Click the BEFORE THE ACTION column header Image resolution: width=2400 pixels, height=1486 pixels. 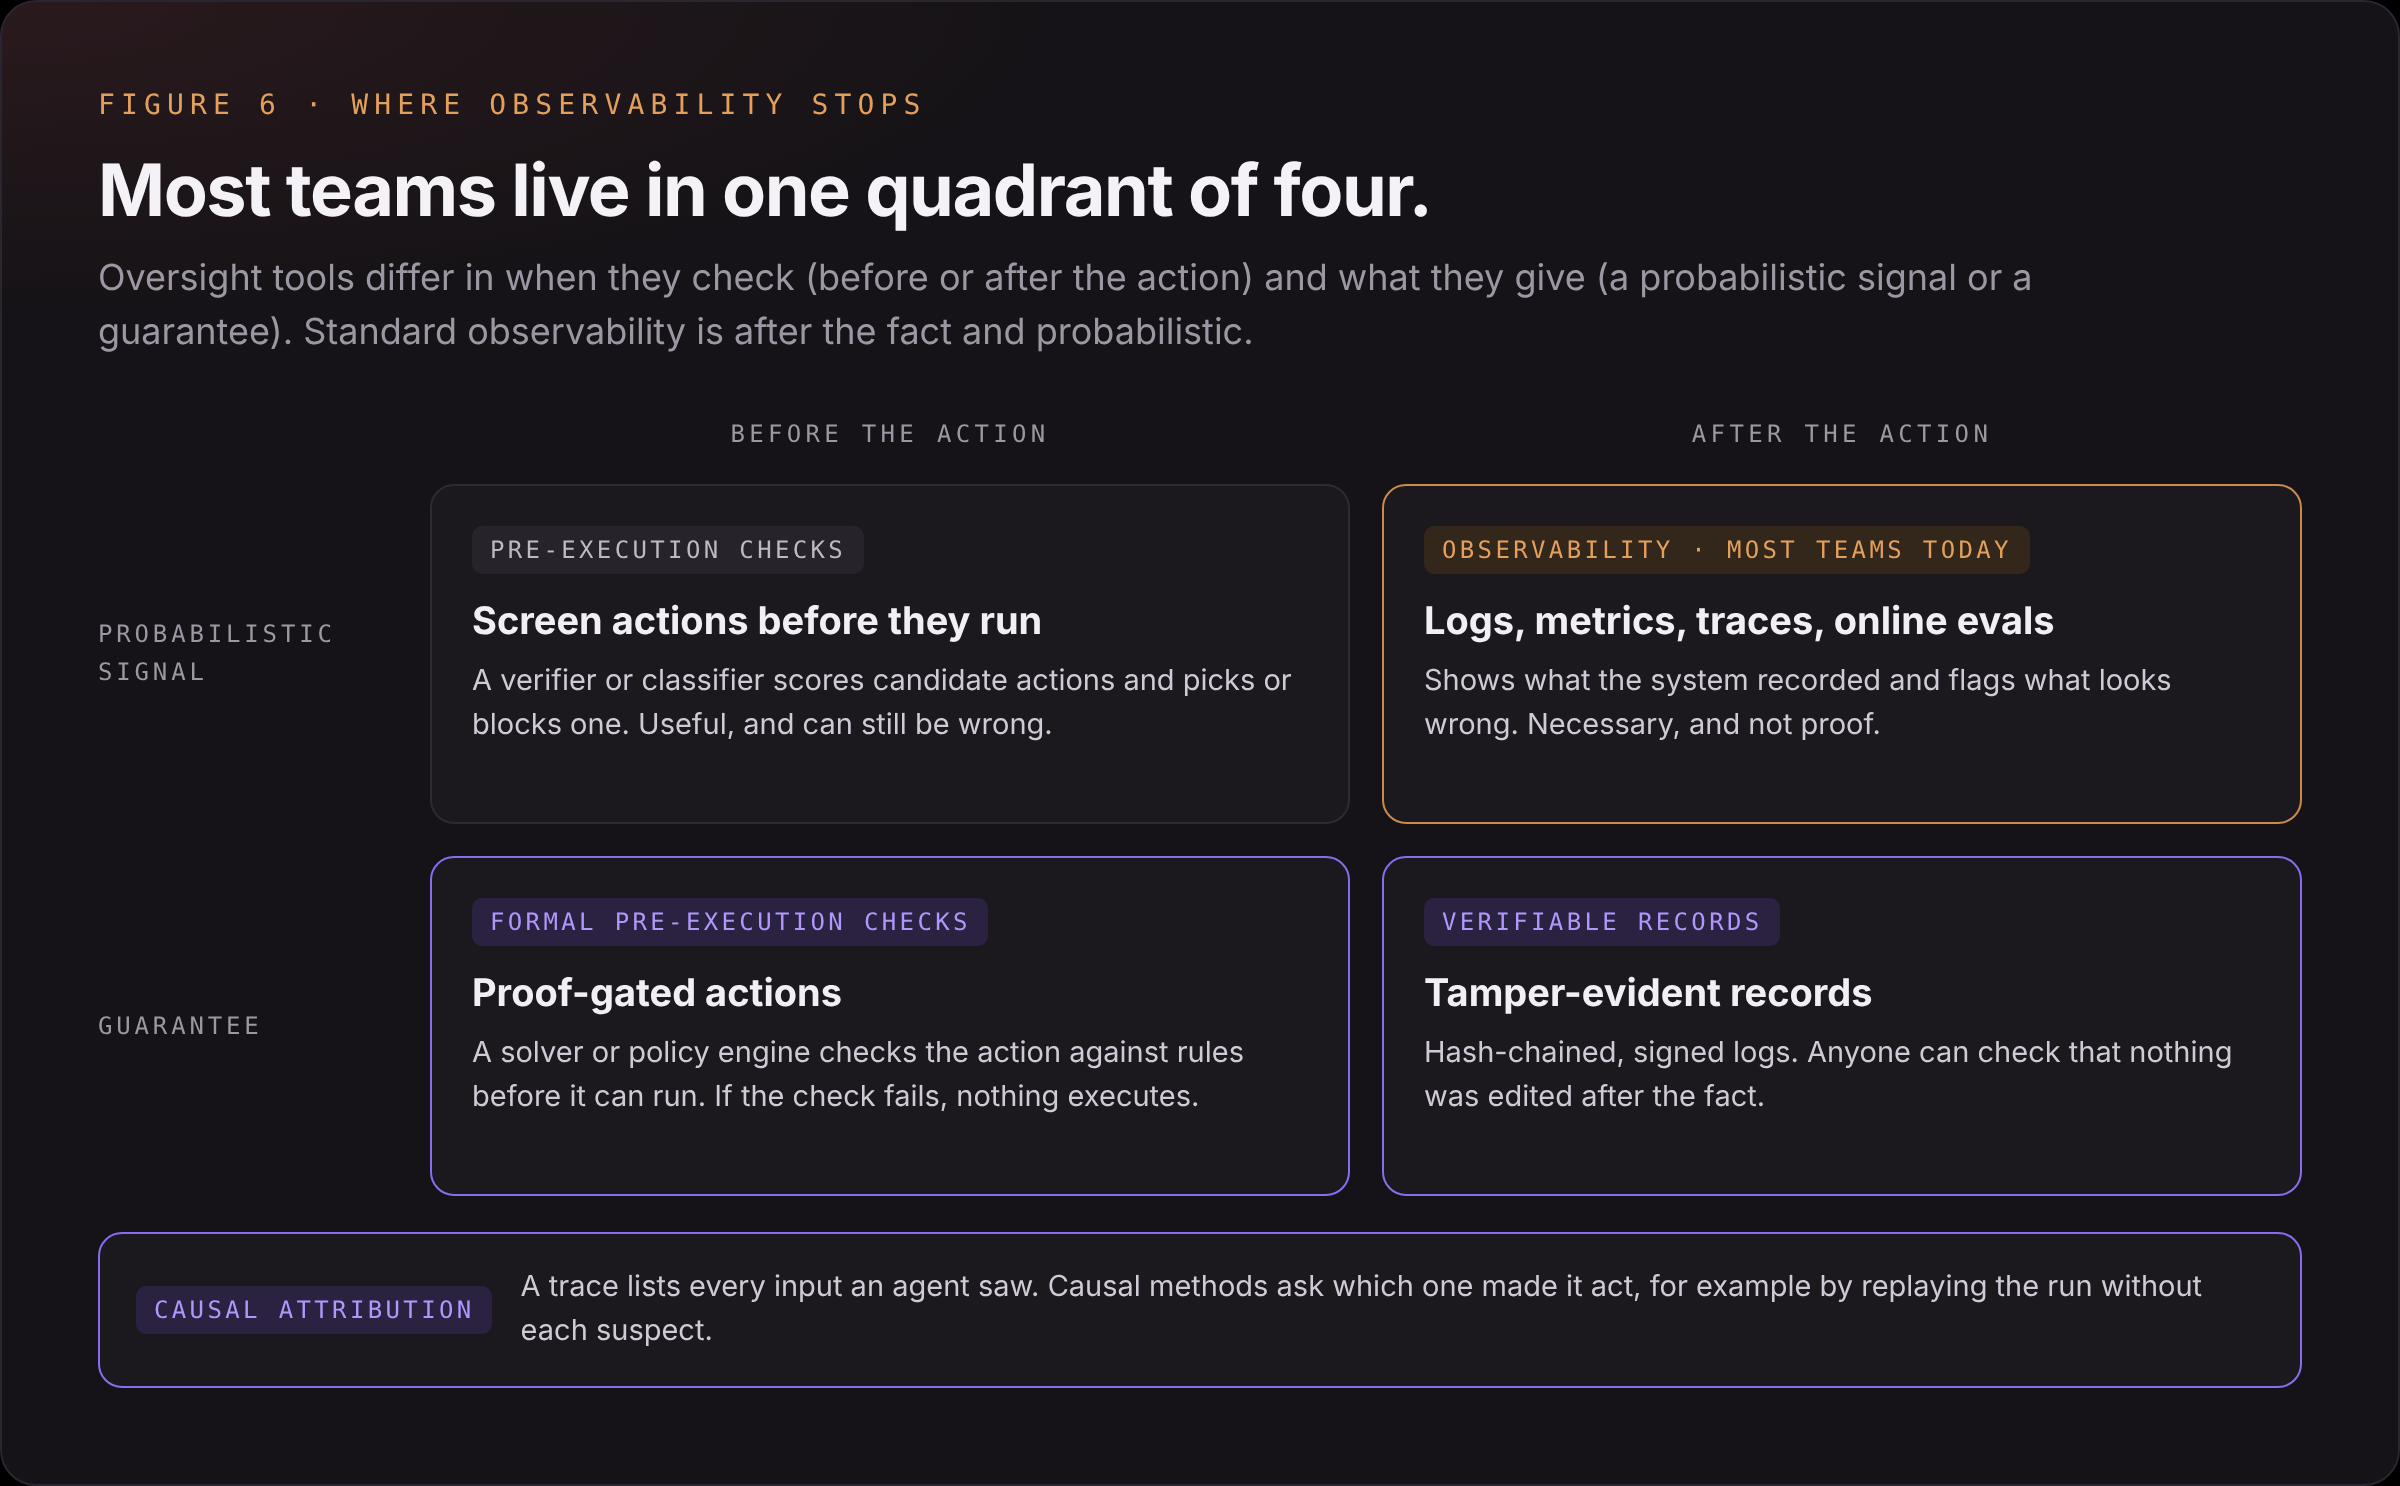[889, 434]
